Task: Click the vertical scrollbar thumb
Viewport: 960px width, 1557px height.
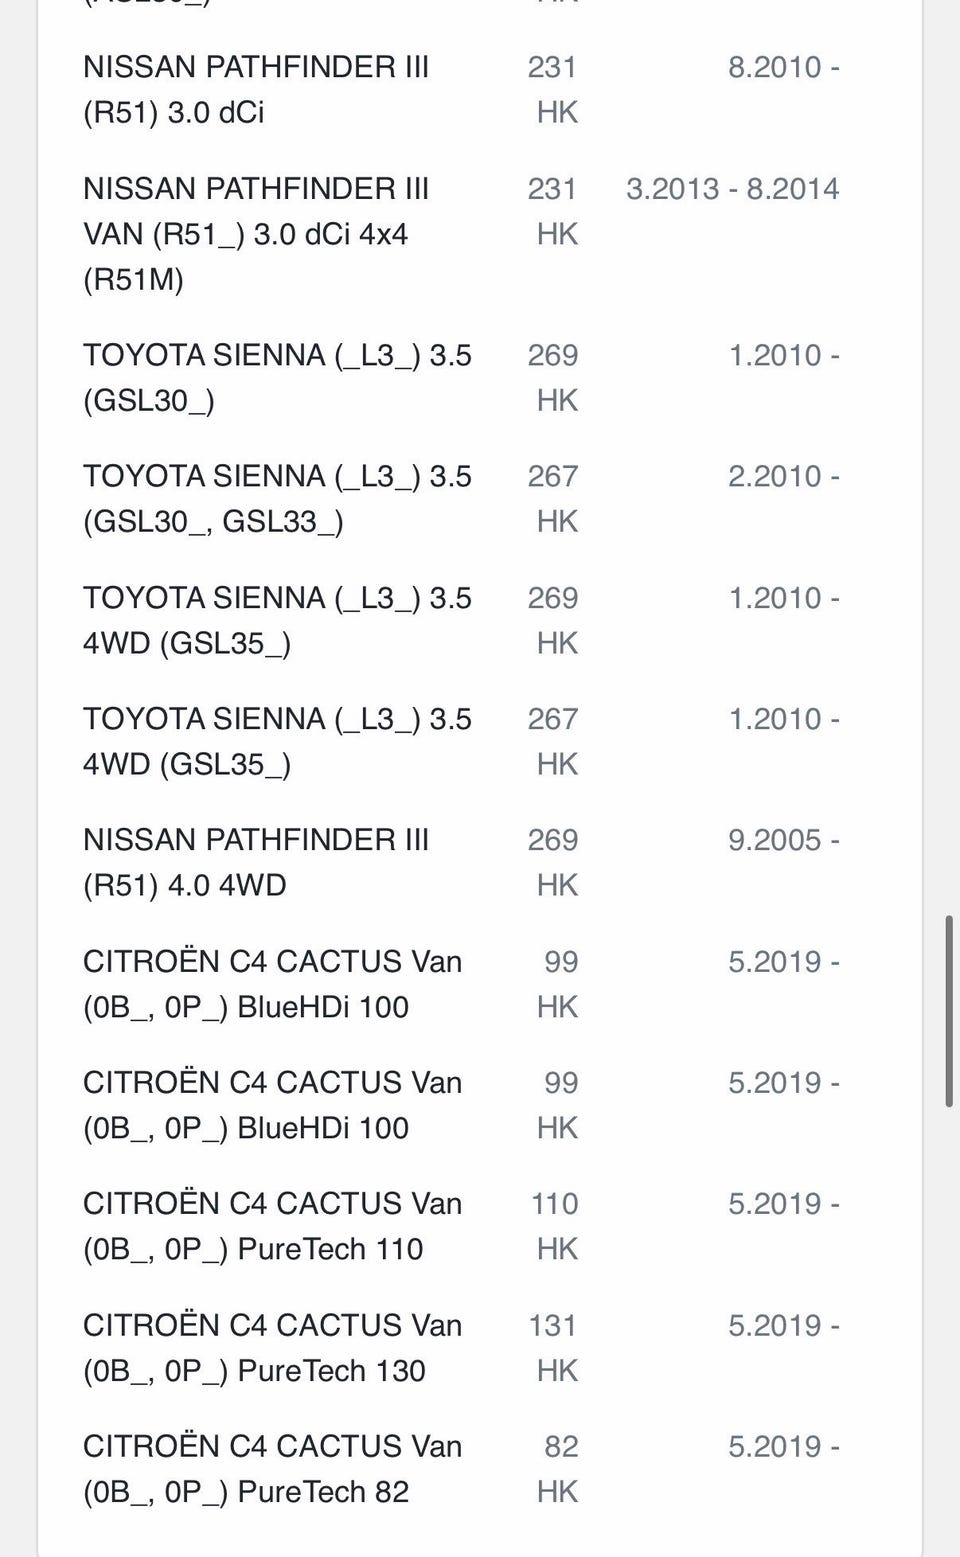Action: coord(949,1010)
